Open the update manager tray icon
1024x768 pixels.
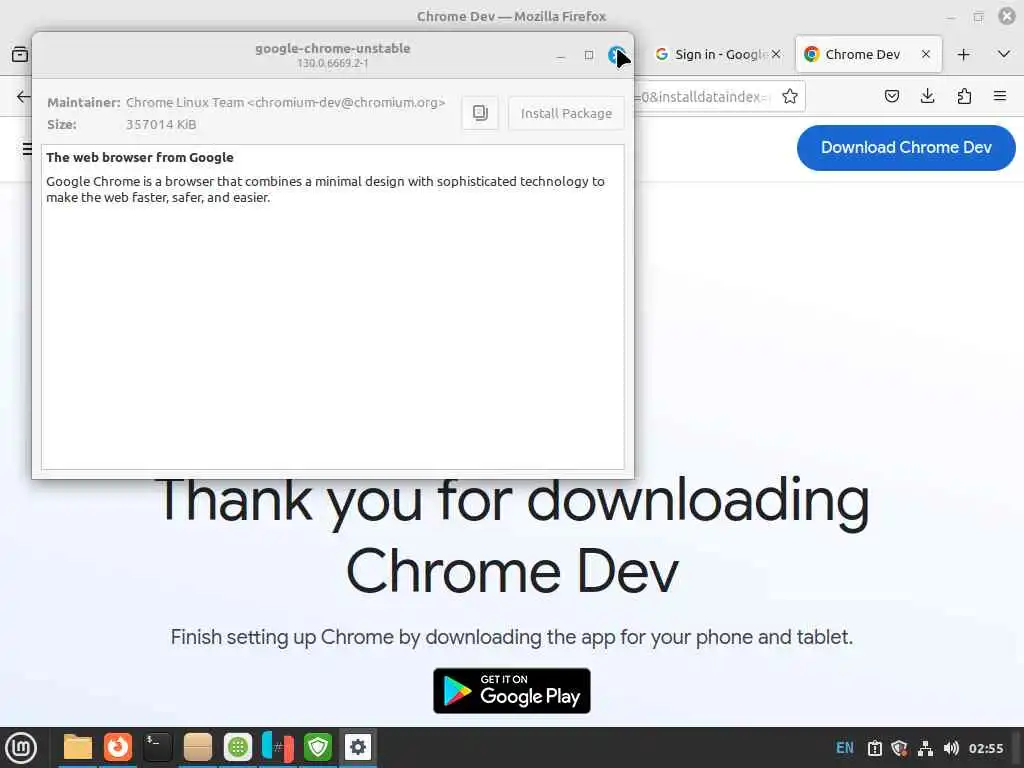874,748
